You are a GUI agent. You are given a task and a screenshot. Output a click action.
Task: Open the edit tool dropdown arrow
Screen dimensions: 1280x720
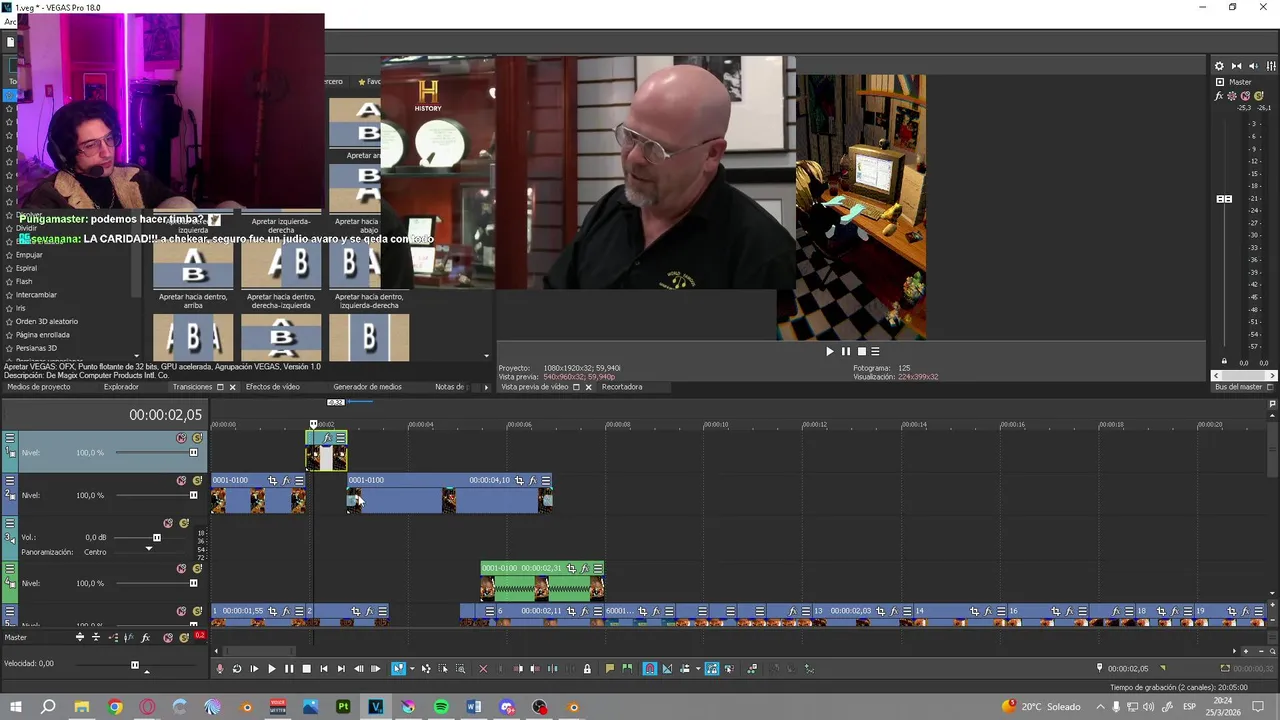click(412, 669)
